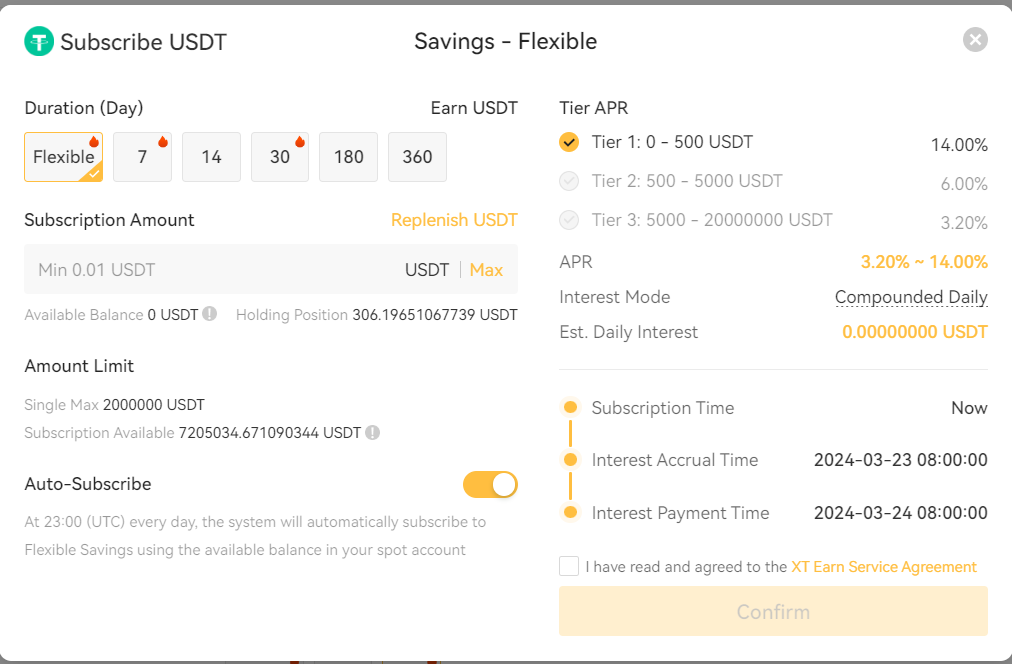Close the Subscribe USDT dialog
This screenshot has height=664, width=1012.
point(975,40)
